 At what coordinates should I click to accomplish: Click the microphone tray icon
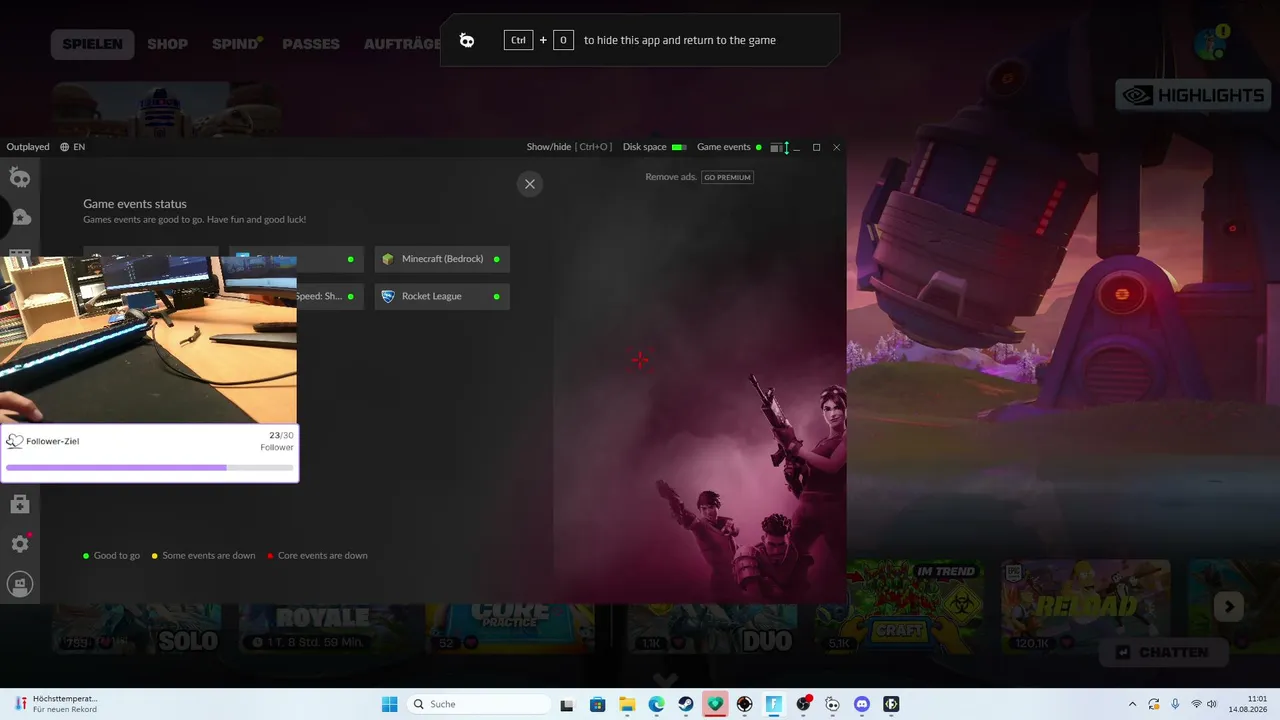[1175, 704]
